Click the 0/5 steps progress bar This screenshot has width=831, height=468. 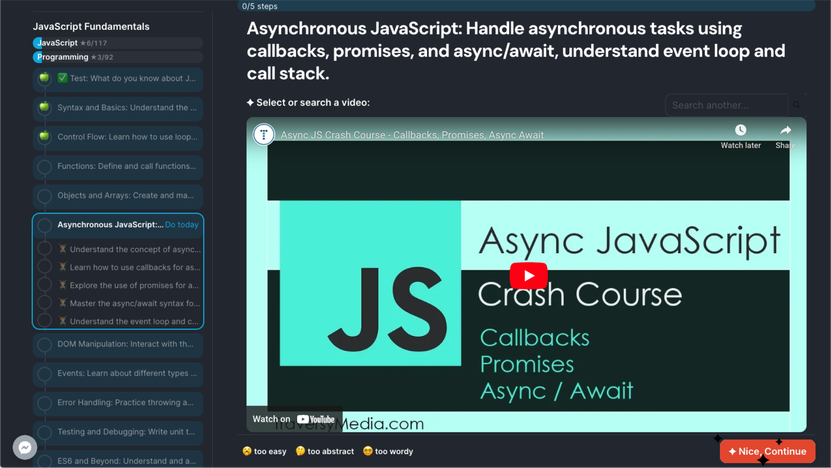pyautogui.click(x=526, y=6)
